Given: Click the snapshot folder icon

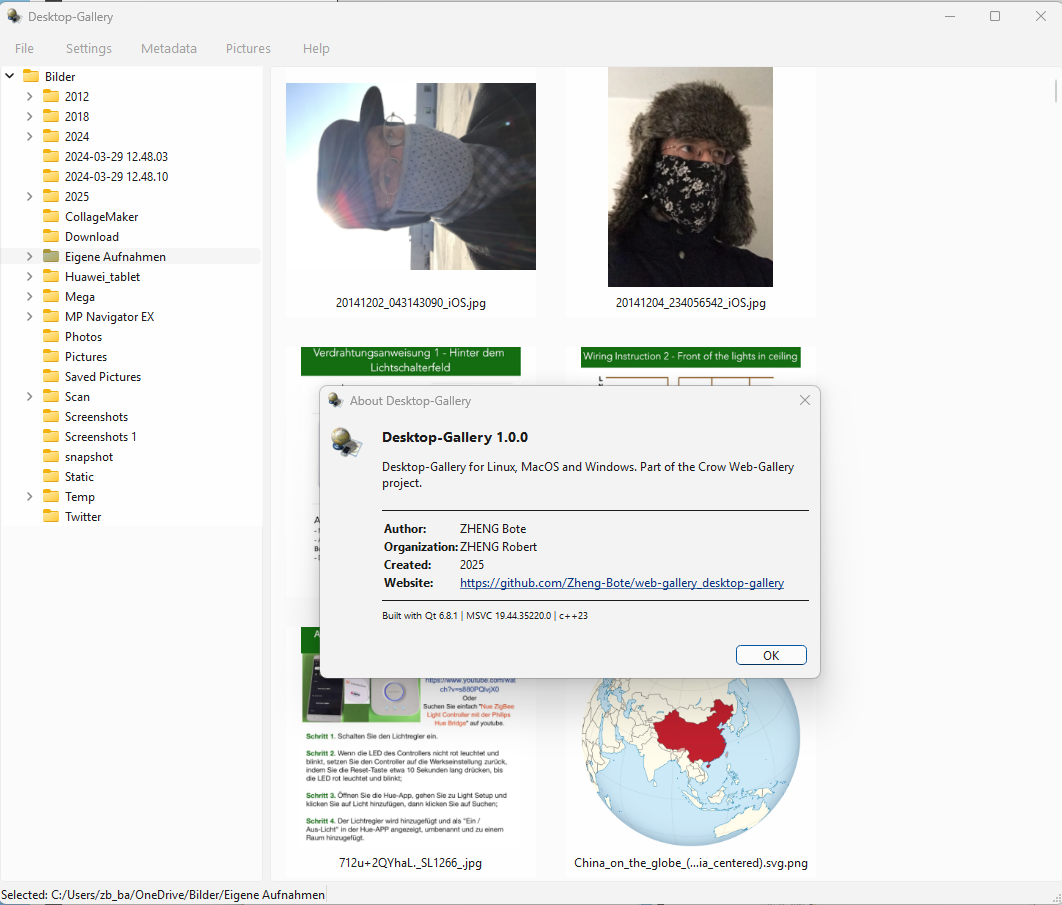Looking at the screenshot, I should (51, 456).
